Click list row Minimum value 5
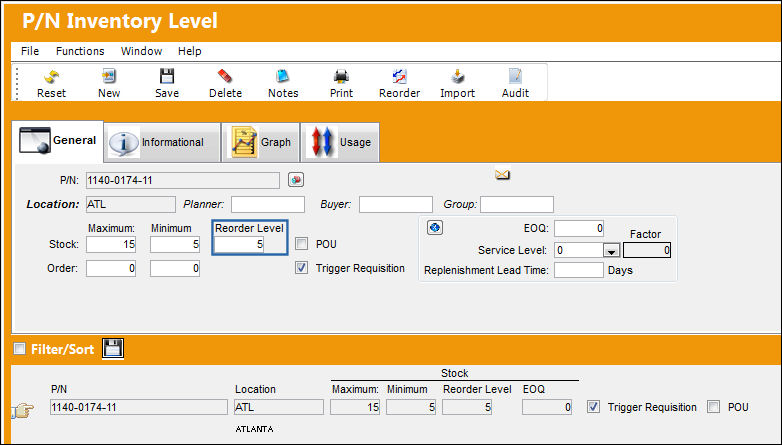Screen dimensions: 782x445 [411, 407]
